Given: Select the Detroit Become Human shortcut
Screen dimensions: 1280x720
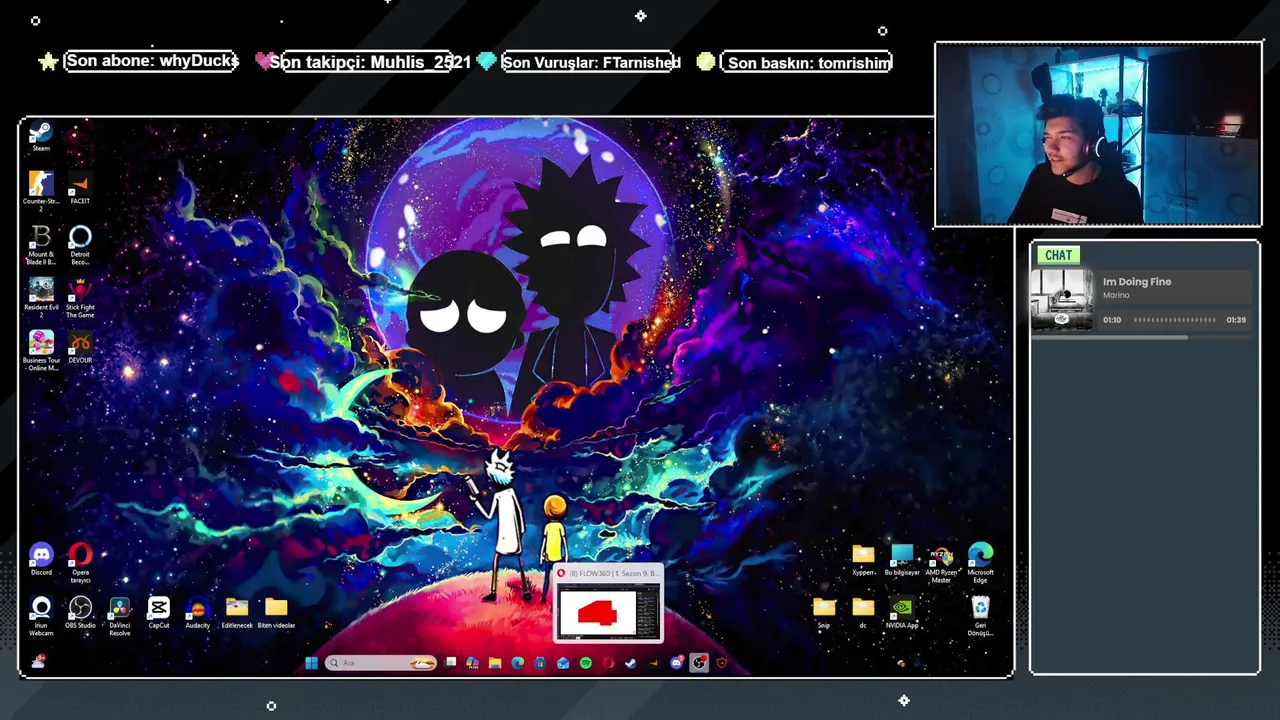Looking at the screenshot, I should point(80,244).
